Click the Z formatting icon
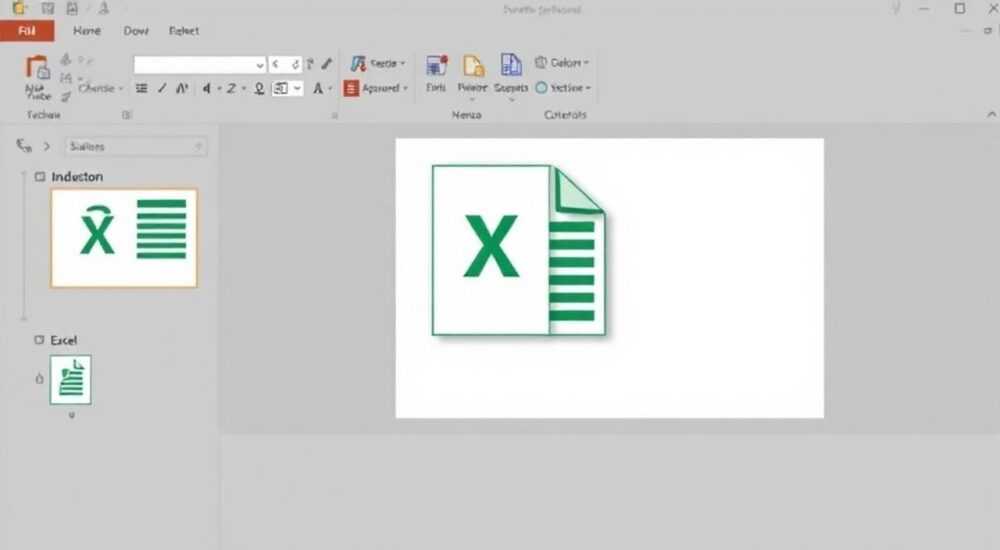Viewport: 1000px width, 550px height. [231, 88]
